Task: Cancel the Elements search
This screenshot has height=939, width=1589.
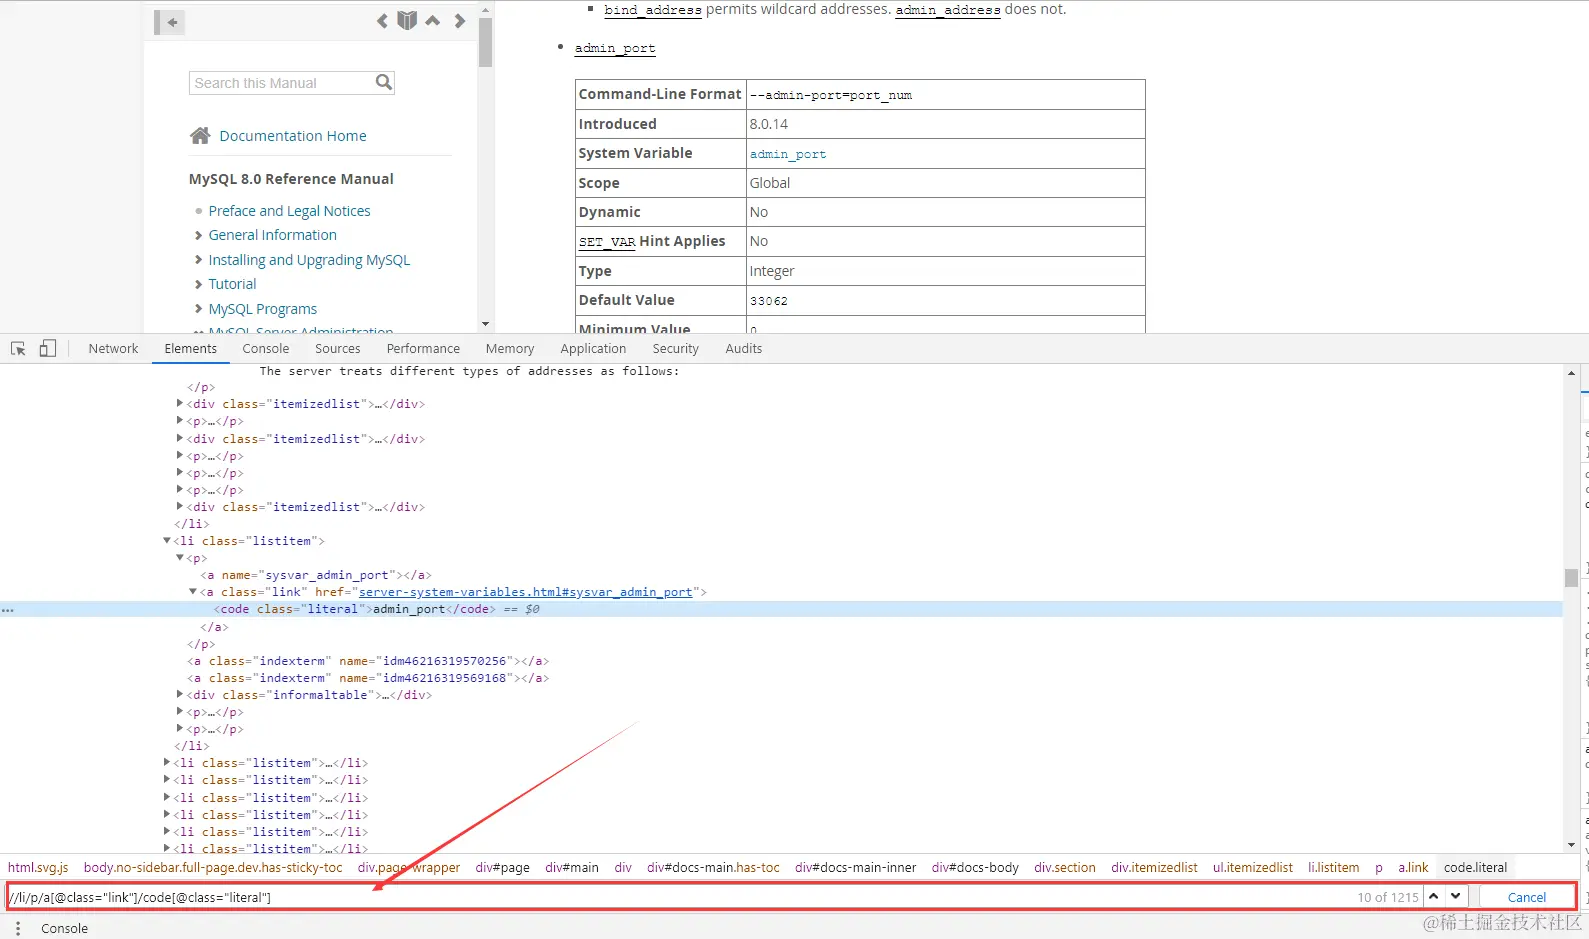Action: coord(1526,897)
